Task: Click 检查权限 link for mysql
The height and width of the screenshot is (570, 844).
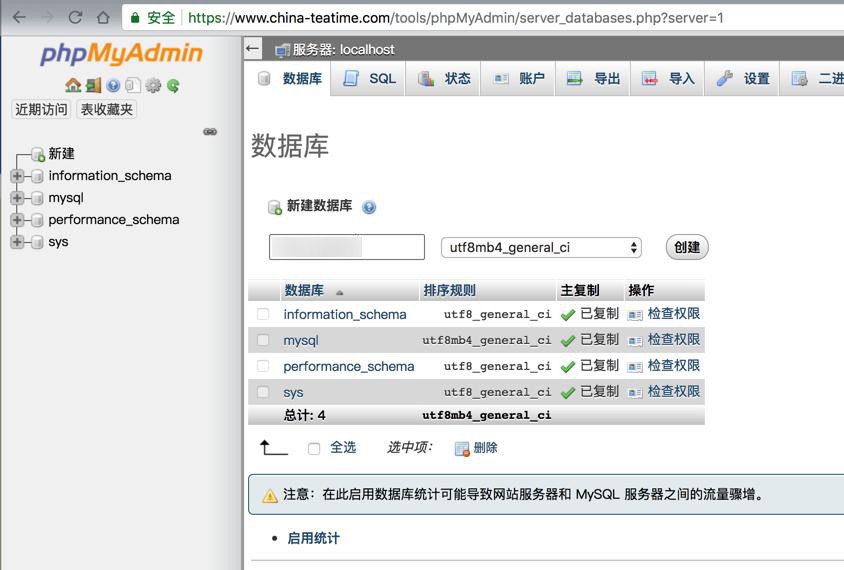Action: click(673, 340)
